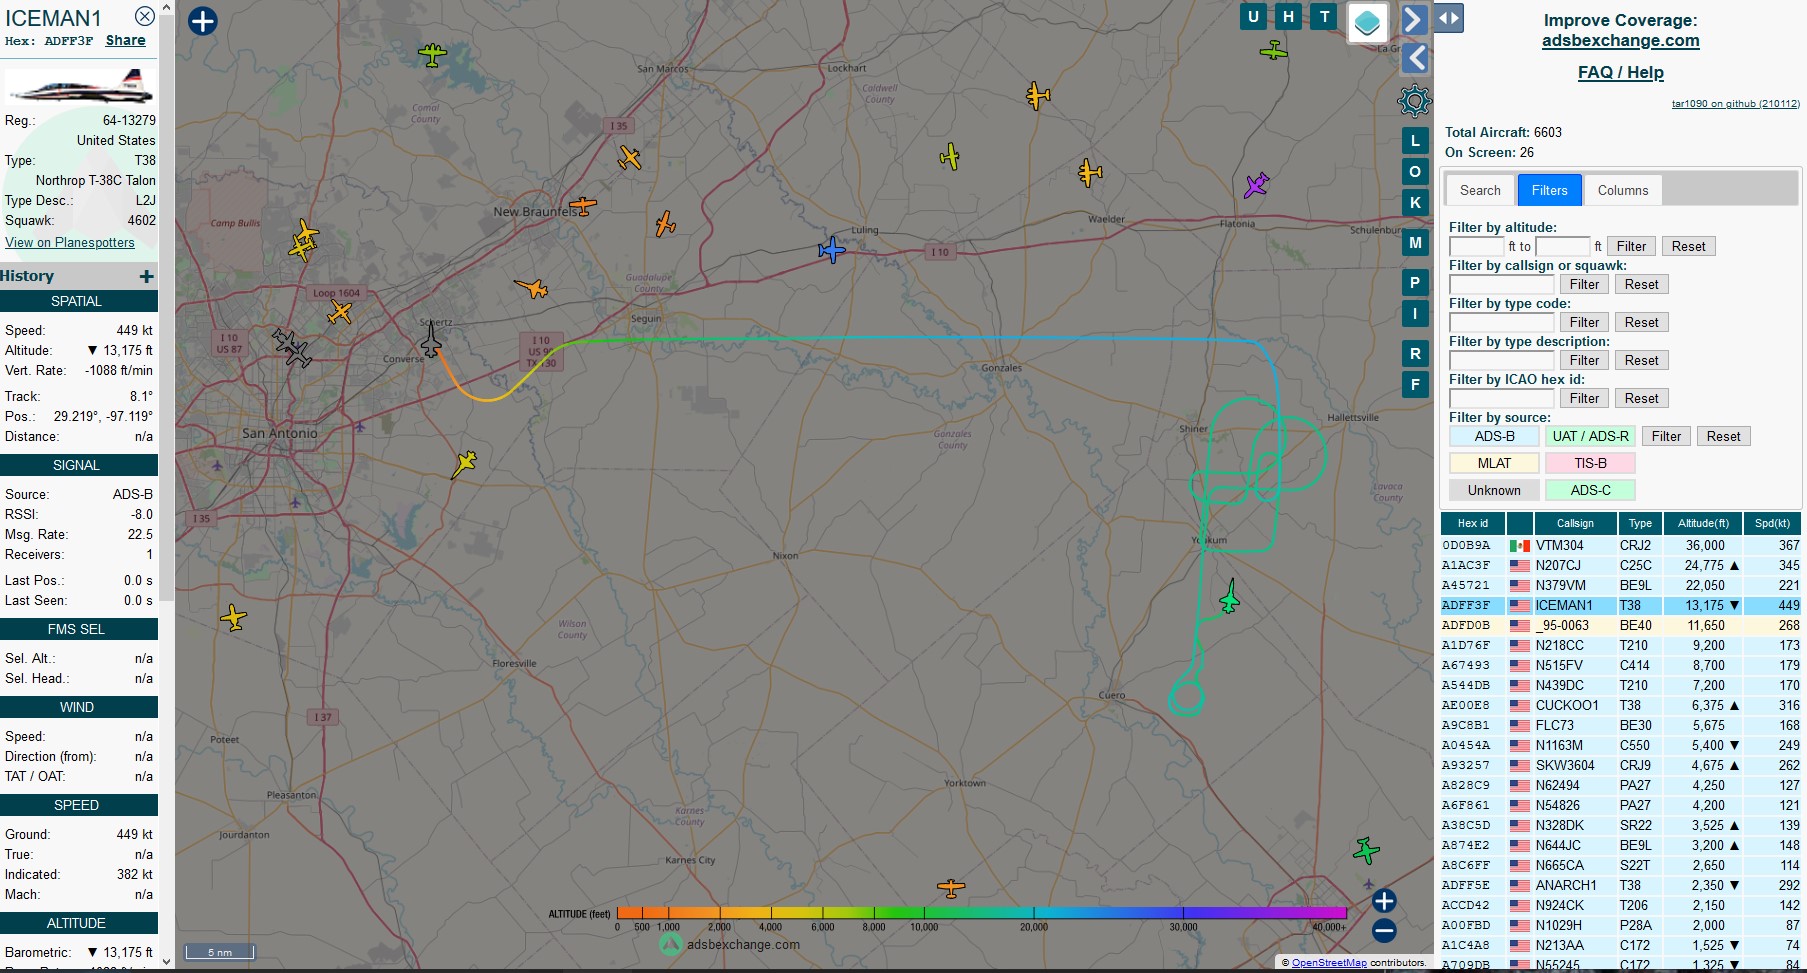Select the dark ICEMAN1 jet near Schertz

point(431,340)
